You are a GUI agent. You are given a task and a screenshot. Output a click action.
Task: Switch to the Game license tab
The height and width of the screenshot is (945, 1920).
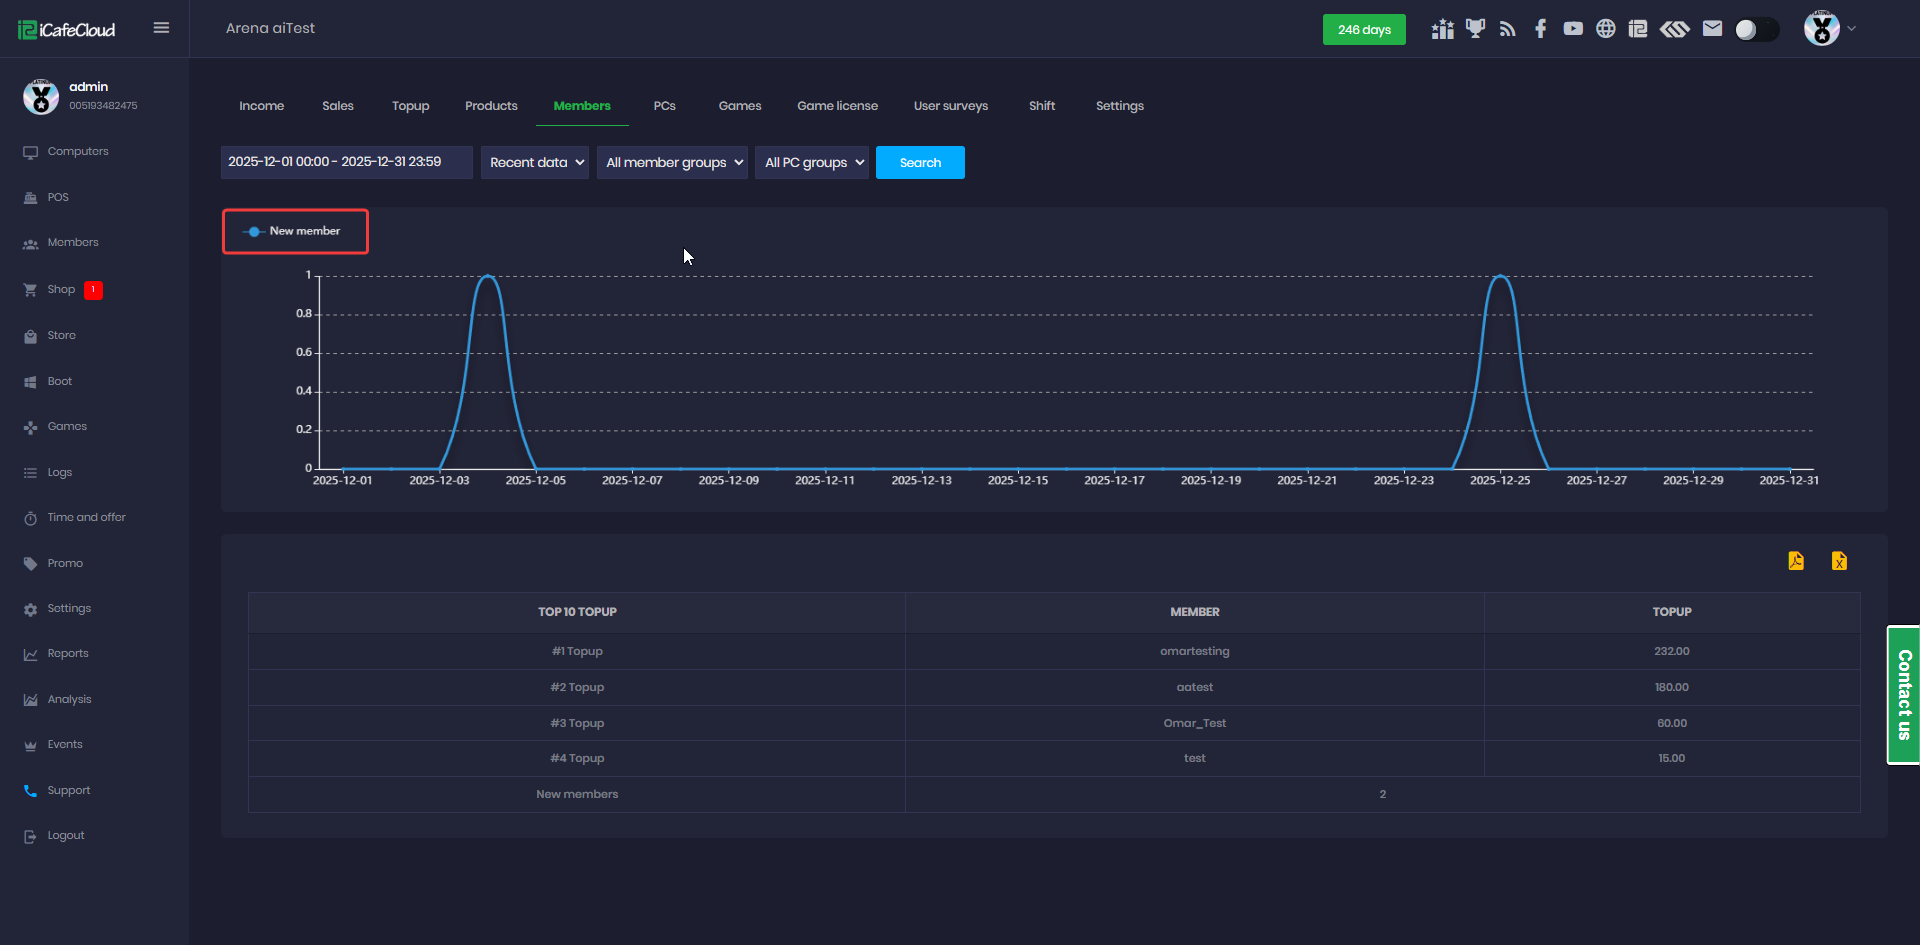(837, 106)
